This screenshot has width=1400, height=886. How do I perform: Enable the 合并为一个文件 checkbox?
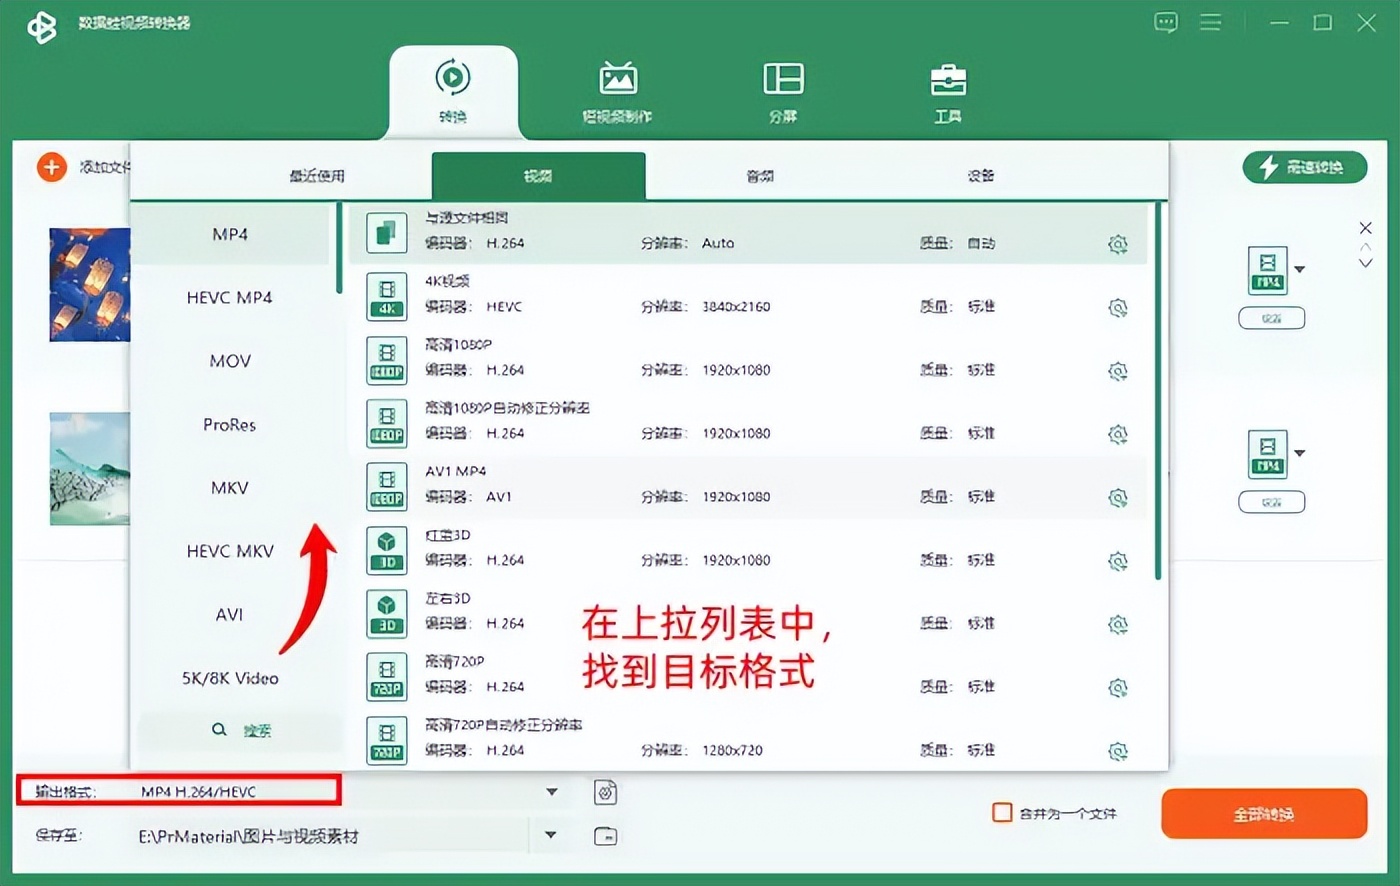[x=1001, y=813]
